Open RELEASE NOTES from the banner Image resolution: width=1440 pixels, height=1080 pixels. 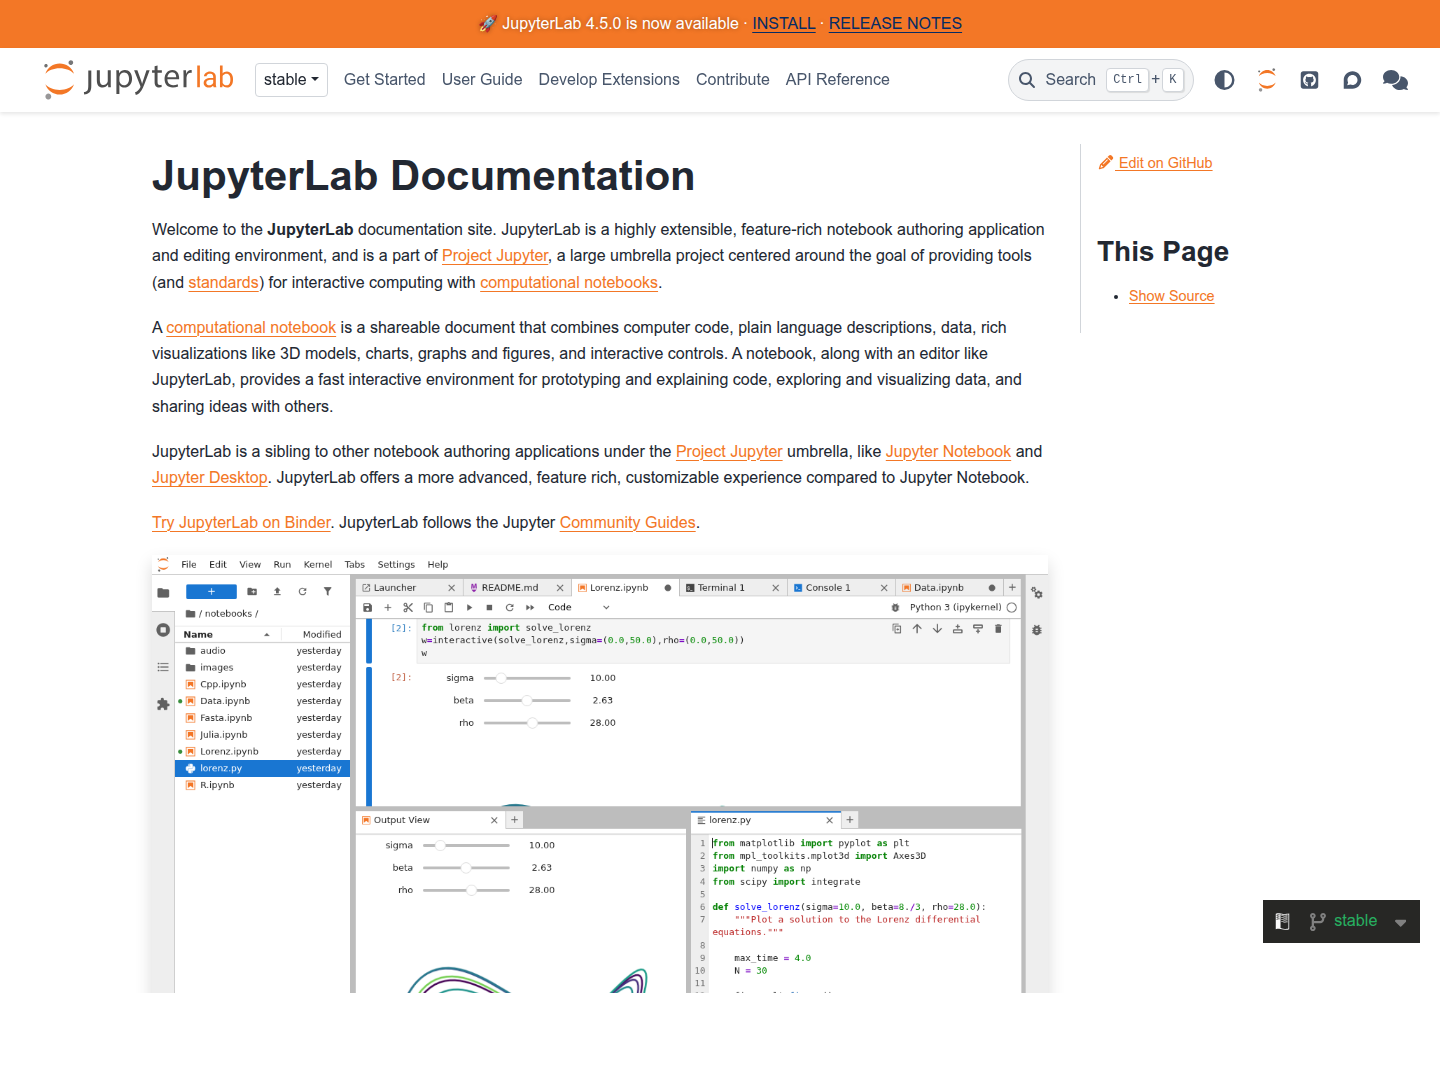click(895, 23)
